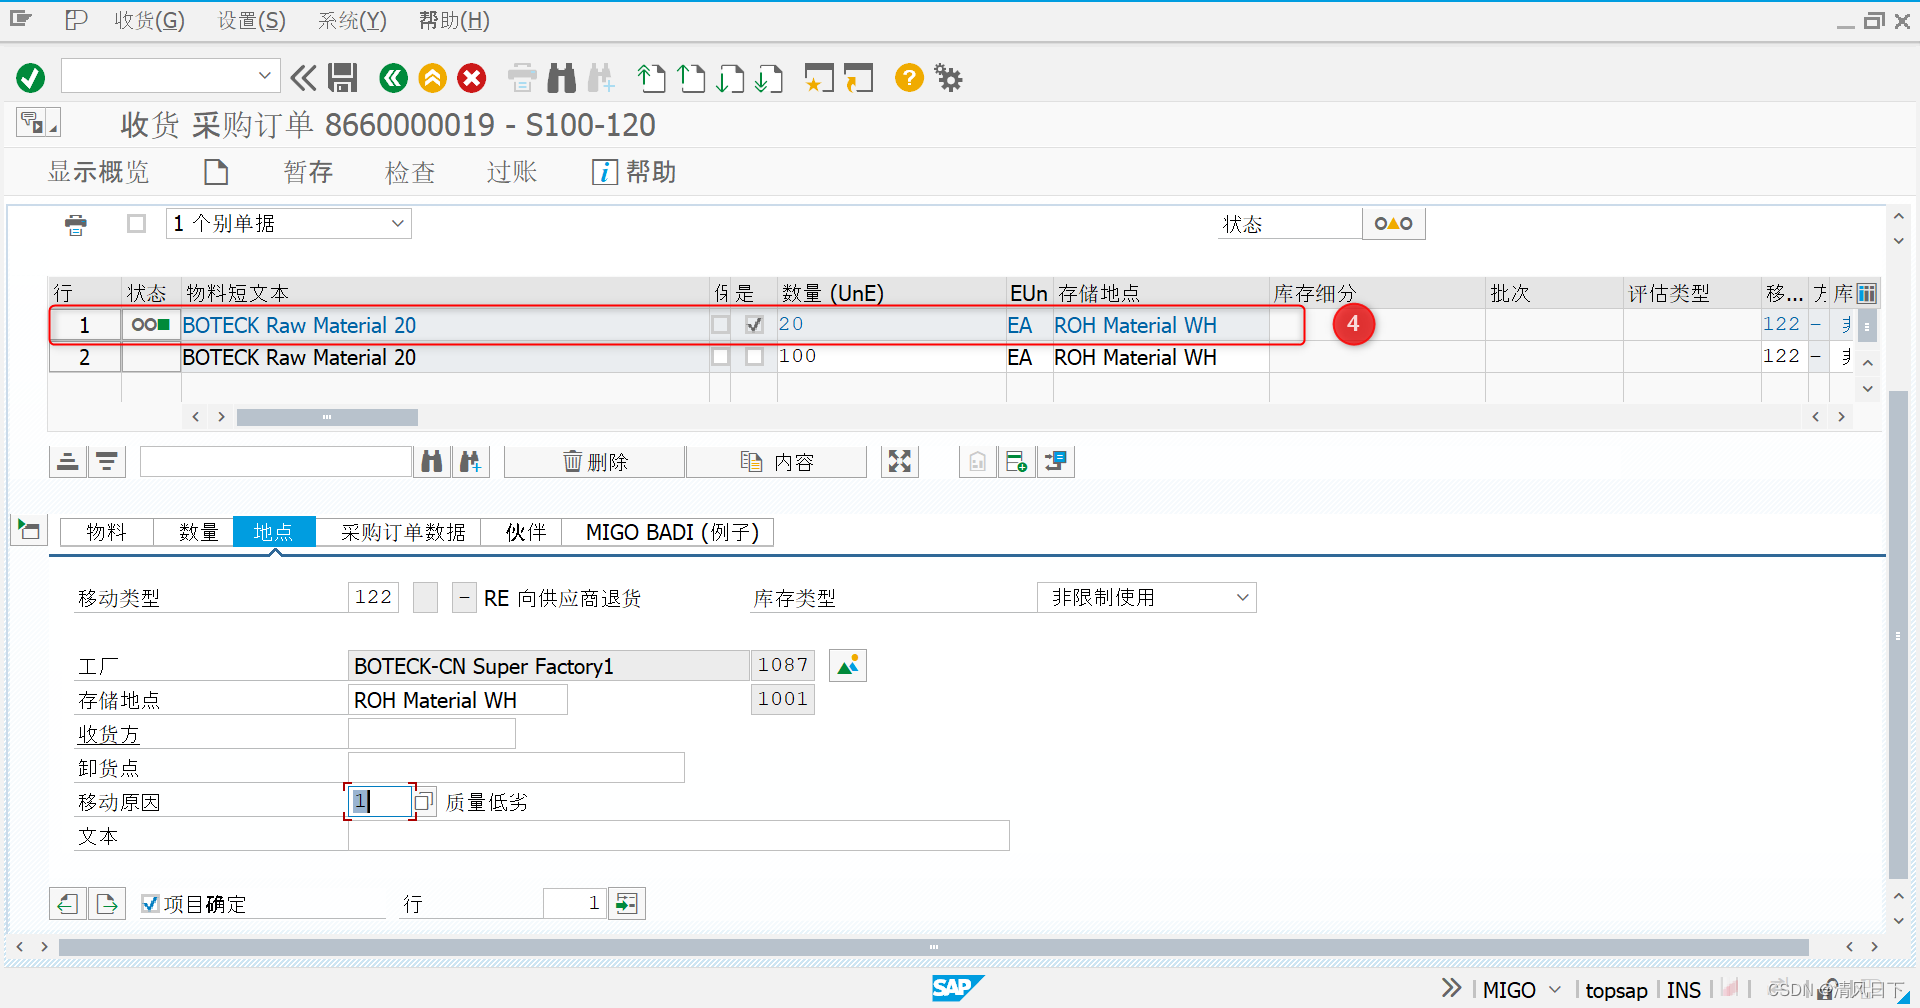This screenshot has height=1008, width=1920.
Task: Open the 系统(Y) menu
Action: tap(352, 20)
